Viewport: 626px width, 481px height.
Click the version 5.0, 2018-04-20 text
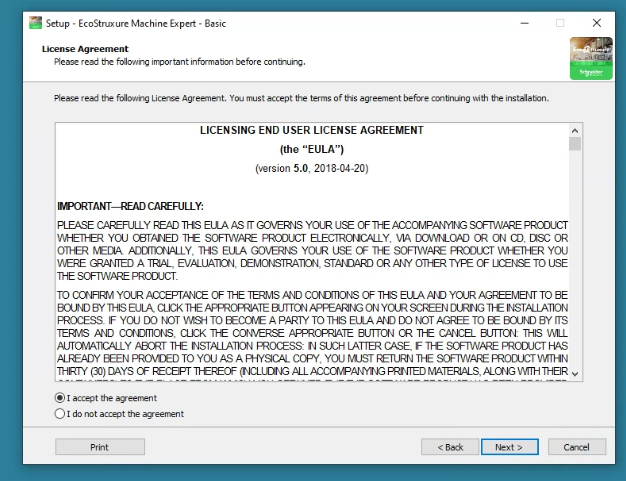coord(311,168)
